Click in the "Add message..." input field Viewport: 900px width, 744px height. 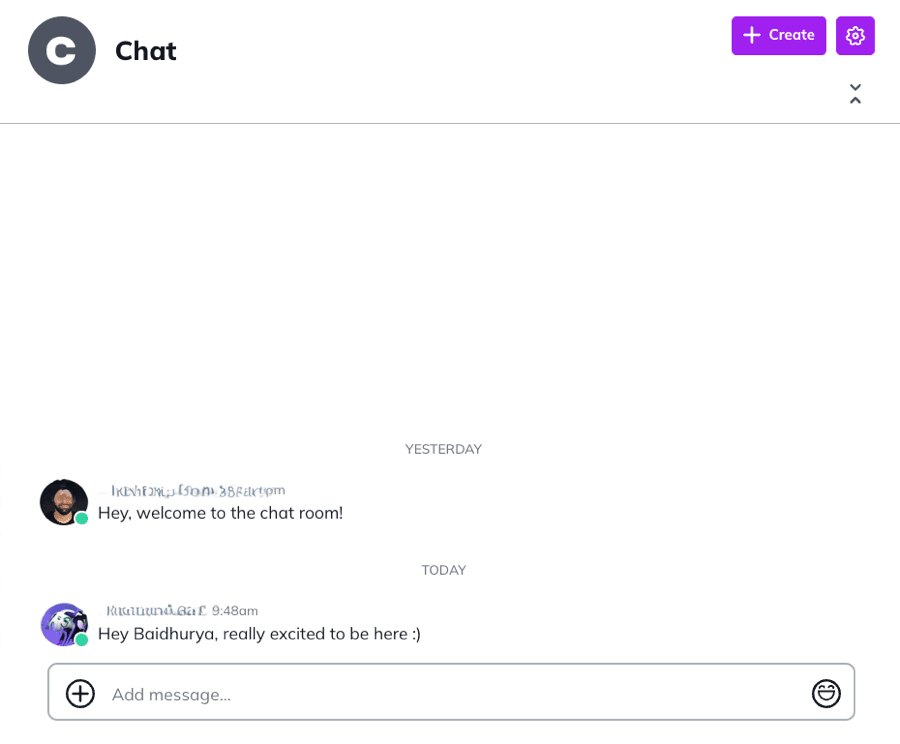[x=450, y=694]
